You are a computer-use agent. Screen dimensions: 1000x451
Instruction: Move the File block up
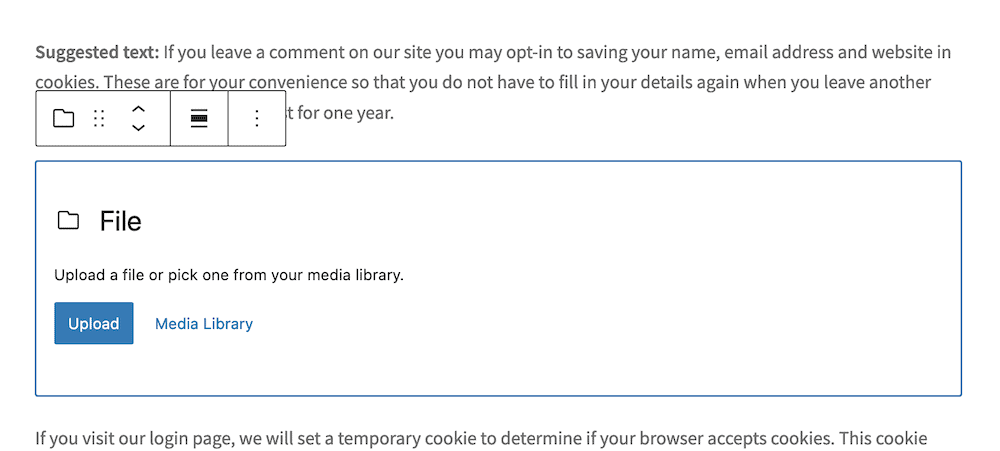tap(139, 109)
